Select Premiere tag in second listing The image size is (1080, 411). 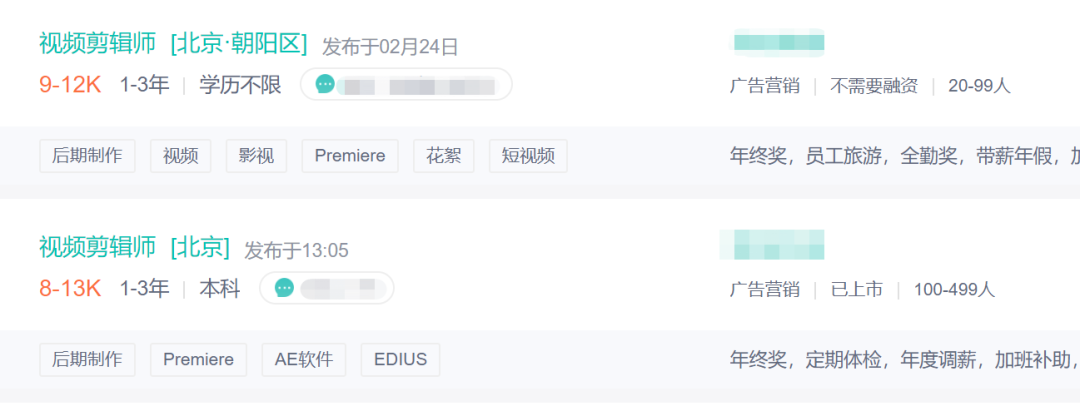pos(198,359)
